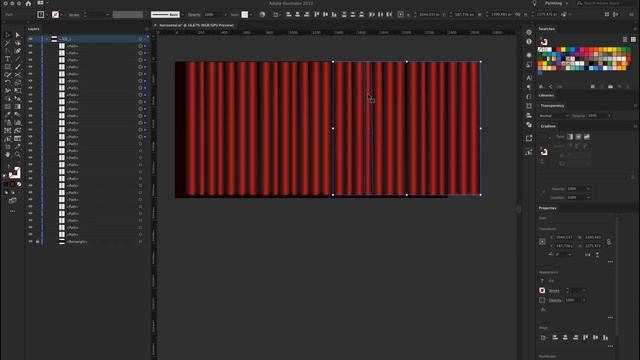Select the Zoom tool
Image resolution: width=640 pixels, height=360 pixels.
(x=18, y=155)
